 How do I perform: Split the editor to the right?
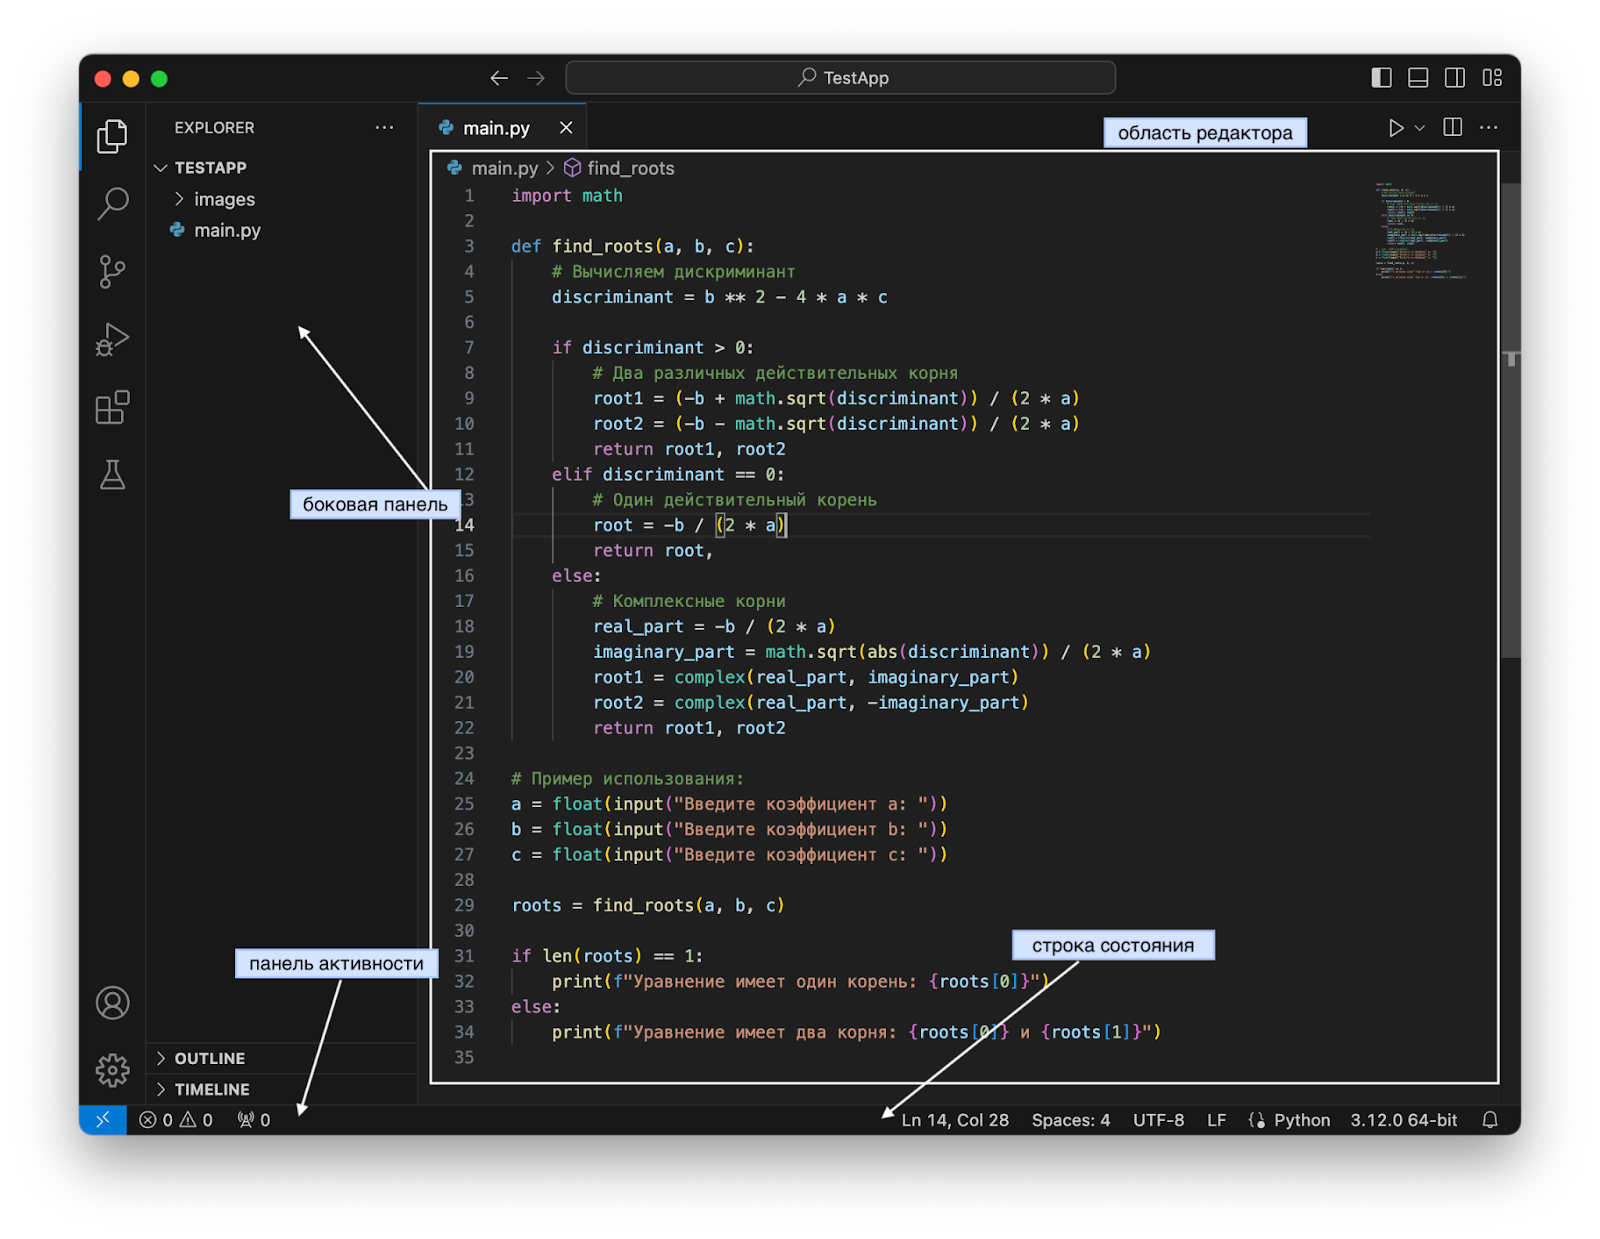pyautogui.click(x=1453, y=127)
